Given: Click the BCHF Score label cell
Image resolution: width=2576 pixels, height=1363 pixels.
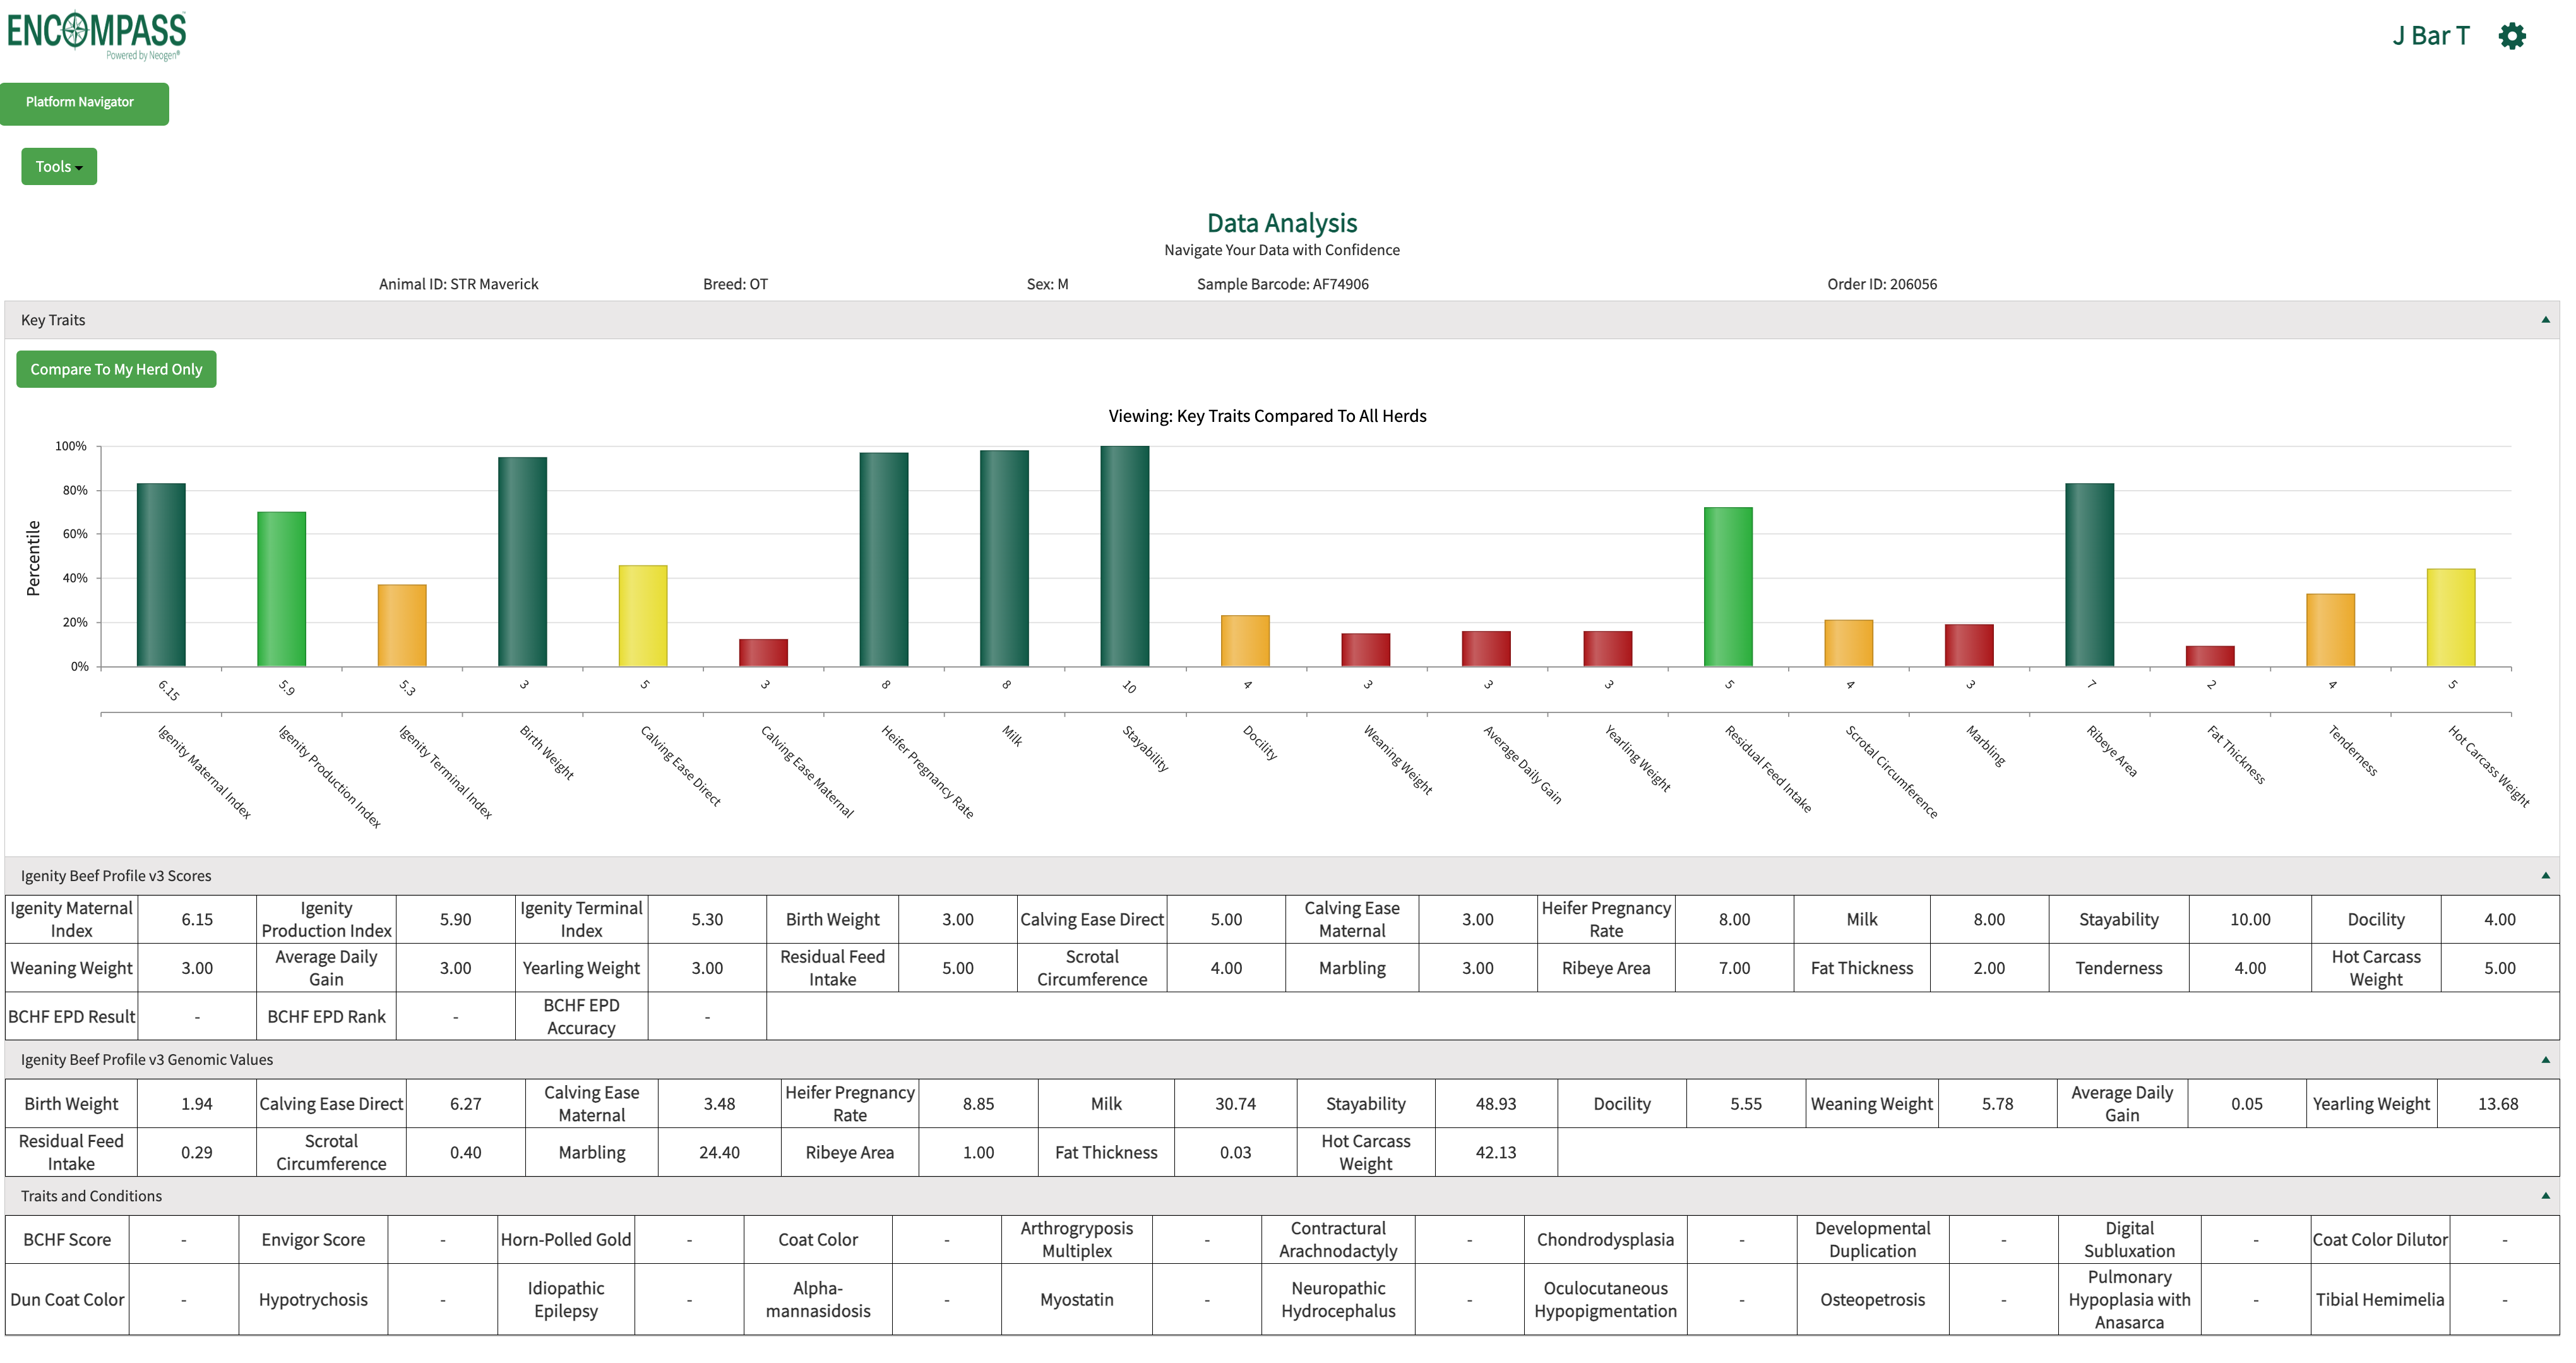Looking at the screenshot, I should [x=67, y=1239].
